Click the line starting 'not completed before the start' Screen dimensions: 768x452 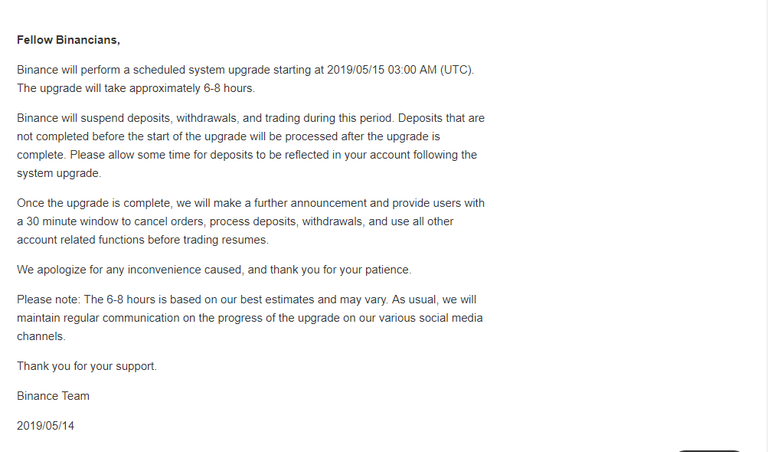(x=228, y=137)
